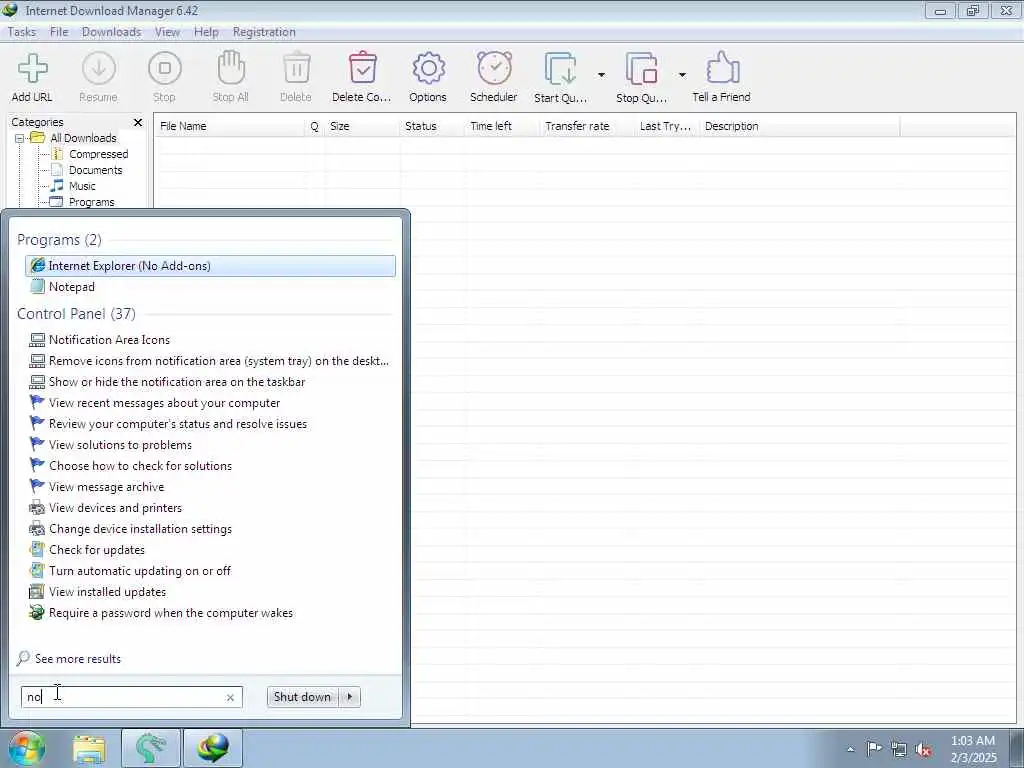This screenshot has width=1024, height=768.
Task: Open the Downloads menu
Action: tap(112, 32)
